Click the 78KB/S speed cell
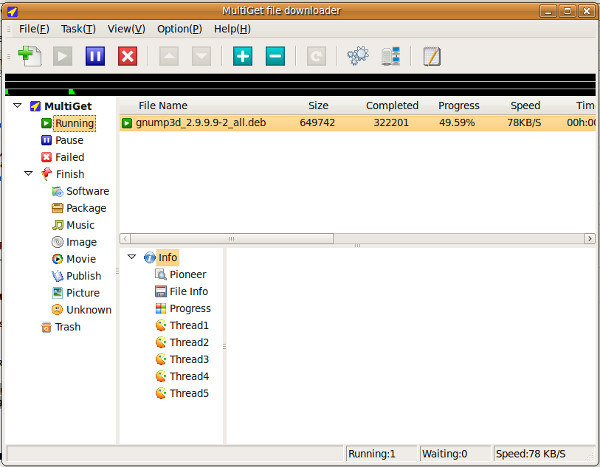 pyautogui.click(x=524, y=123)
